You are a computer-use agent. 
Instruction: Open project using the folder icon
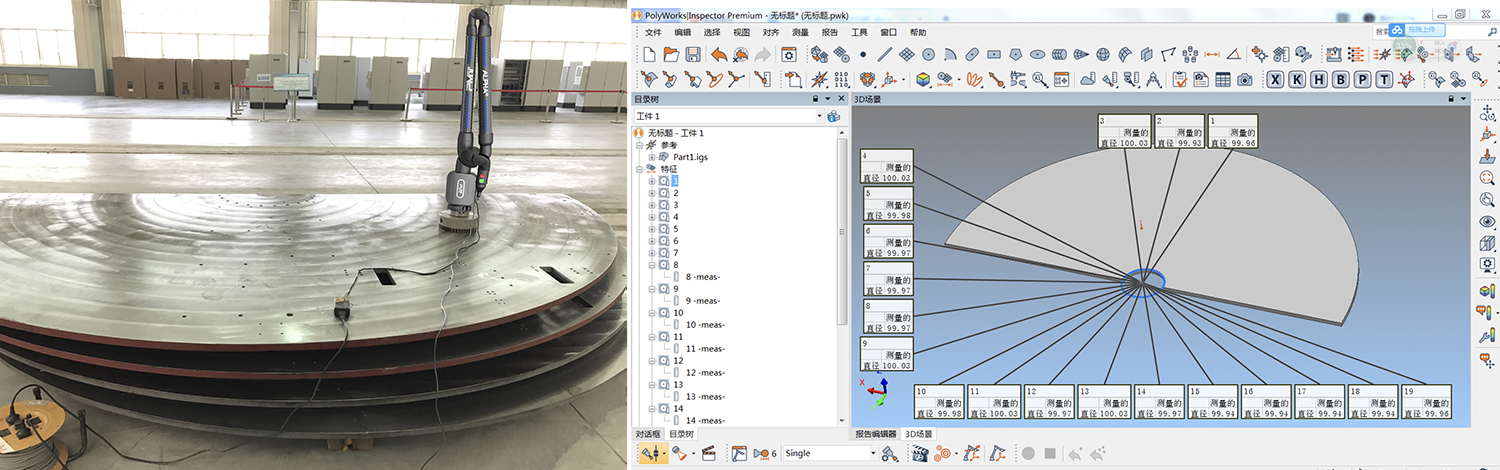670,54
